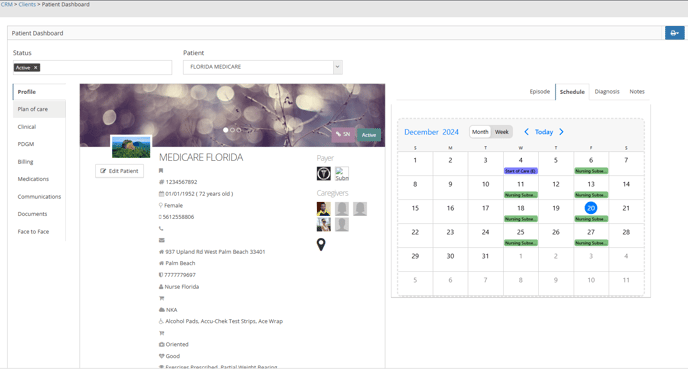The height and width of the screenshot is (369, 688).
Task: Select the first banner carousel dot
Action: 226,130
